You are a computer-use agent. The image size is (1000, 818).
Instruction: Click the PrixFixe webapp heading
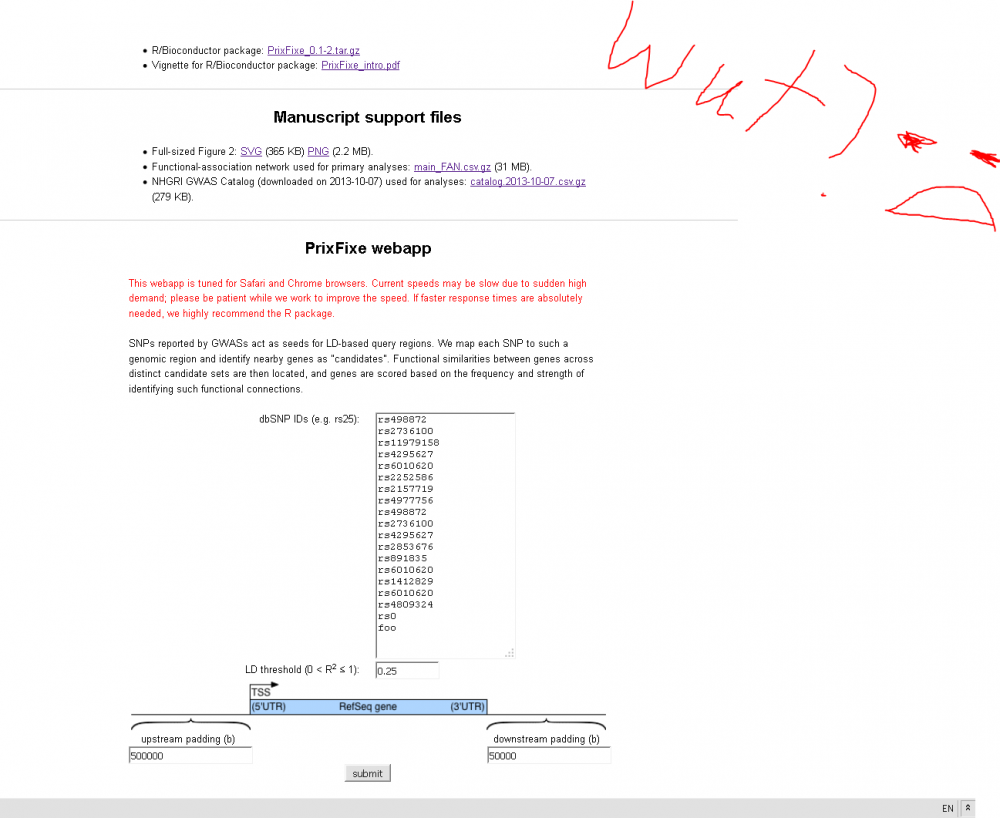(x=368, y=248)
